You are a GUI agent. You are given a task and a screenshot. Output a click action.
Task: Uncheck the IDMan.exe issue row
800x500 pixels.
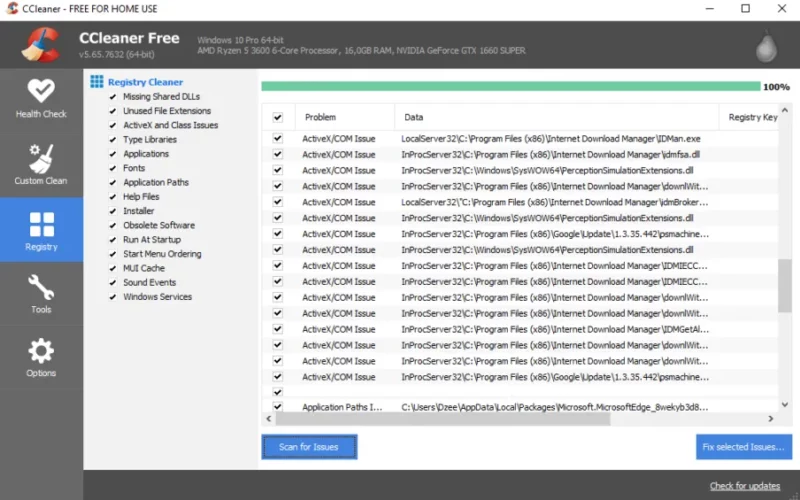[278, 138]
